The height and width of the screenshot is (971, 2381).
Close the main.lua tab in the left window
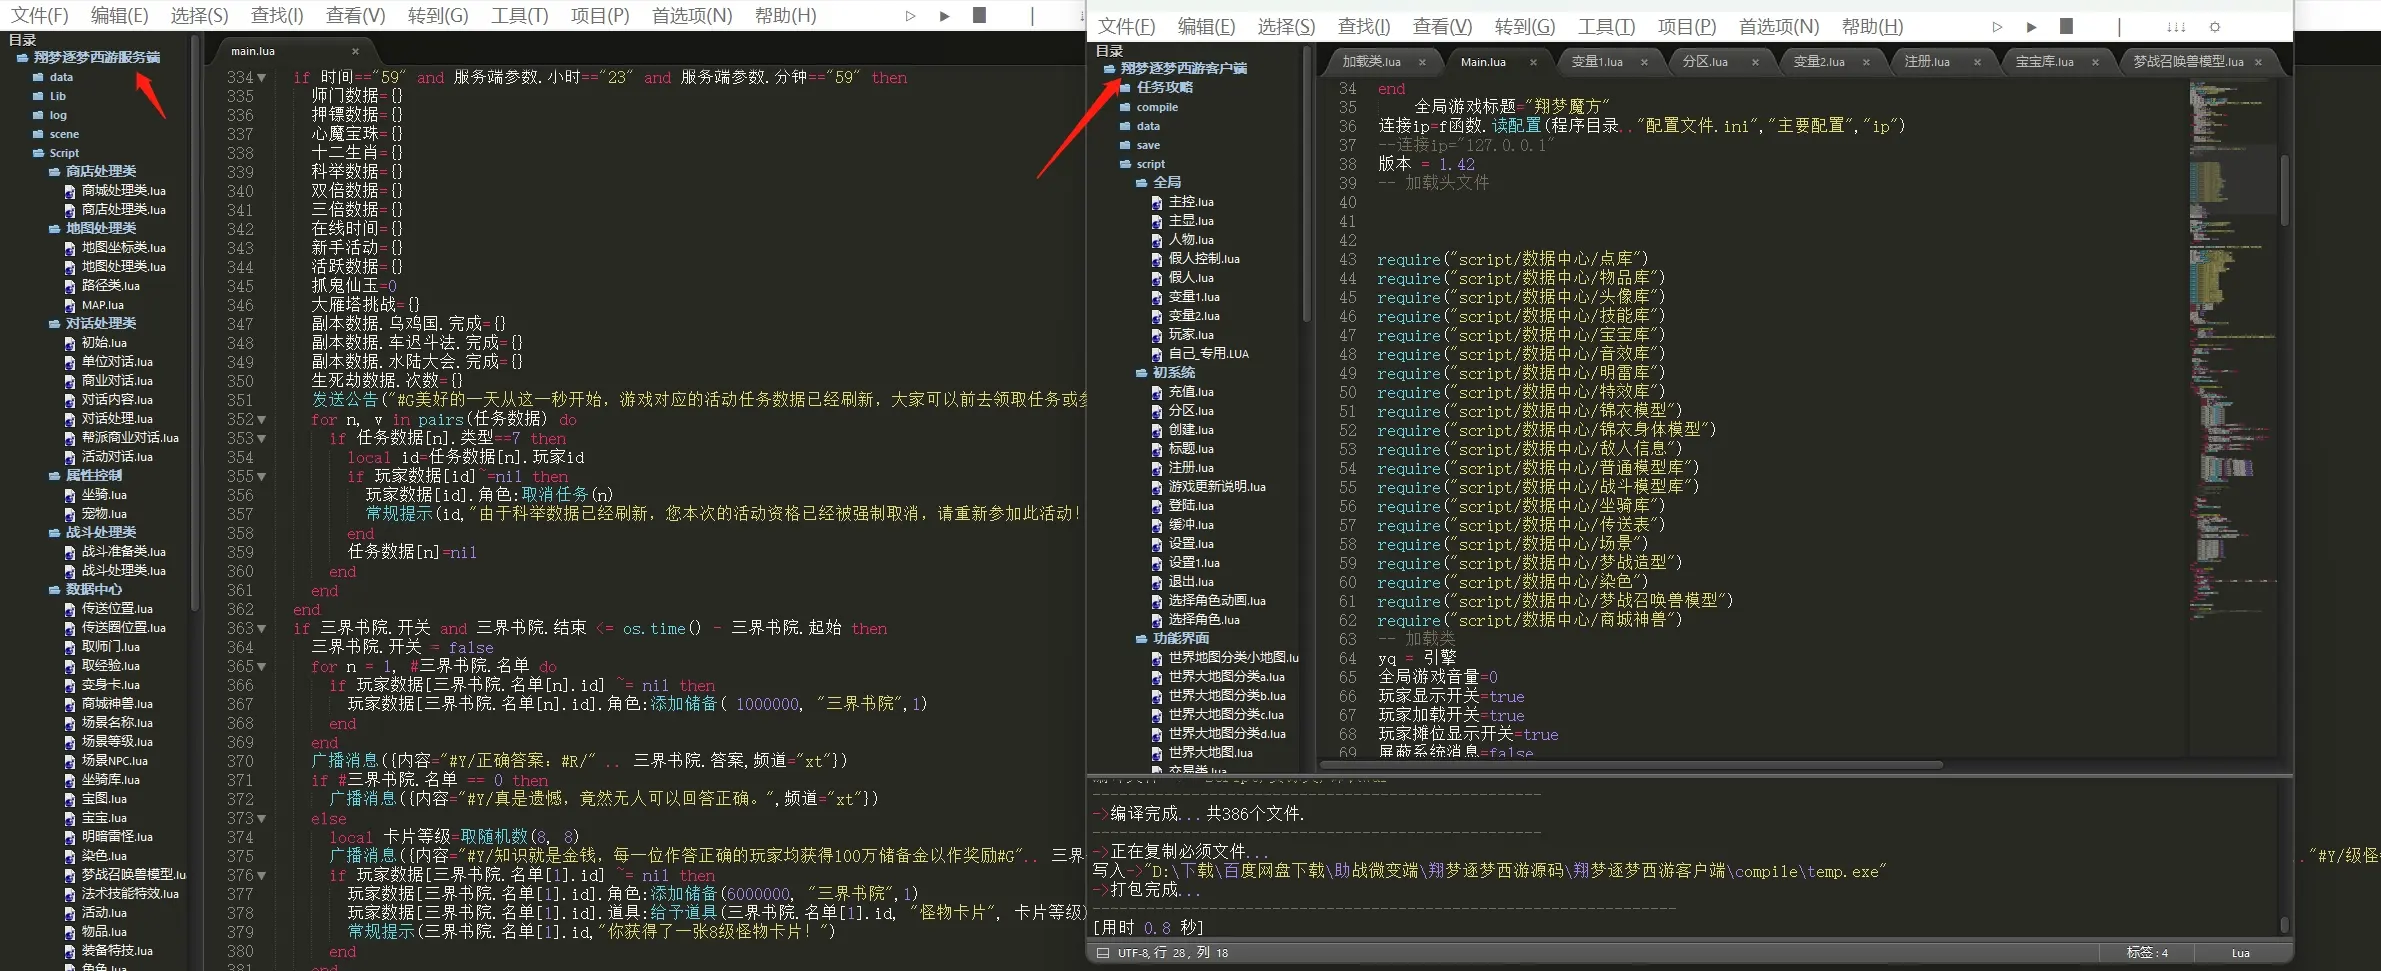[355, 51]
